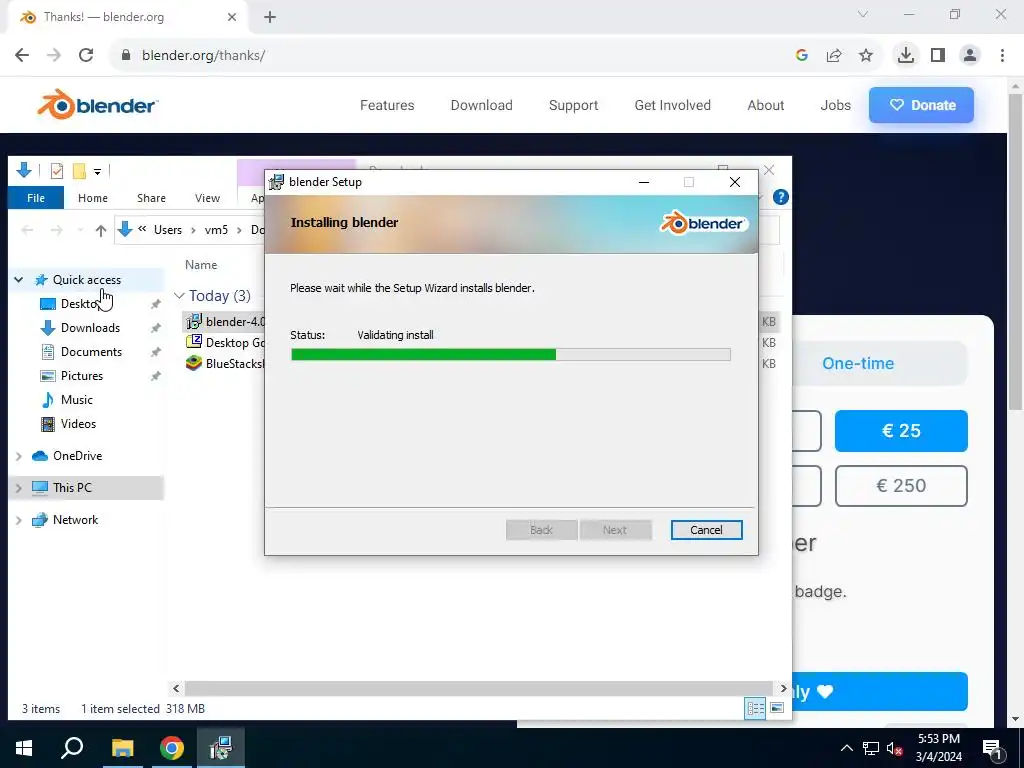Click the Name column header
Screen dimensions: 1024x768
pos(201,264)
